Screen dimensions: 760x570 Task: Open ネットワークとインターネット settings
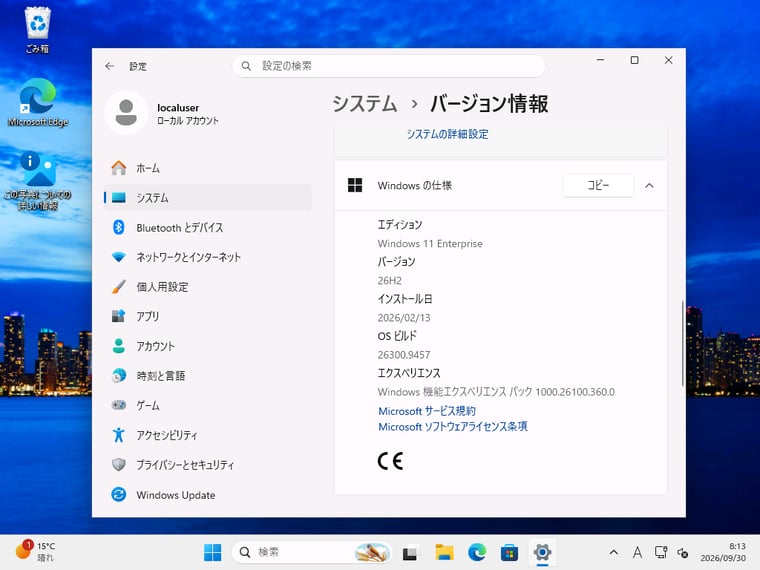208,257
